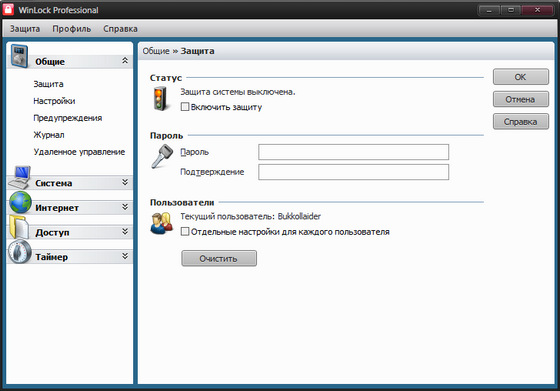Click the key icon beside Пароль

coord(162,156)
